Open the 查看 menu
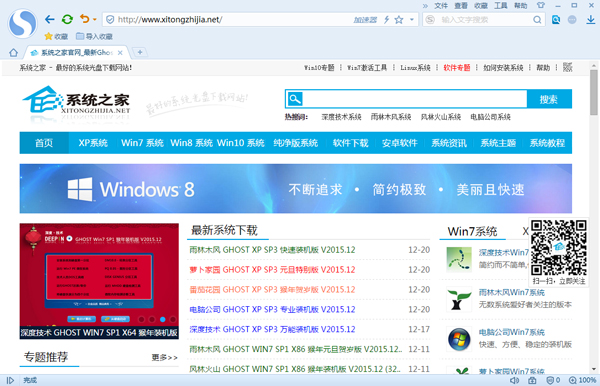Screen dimensions: 600x386 (461, 5)
